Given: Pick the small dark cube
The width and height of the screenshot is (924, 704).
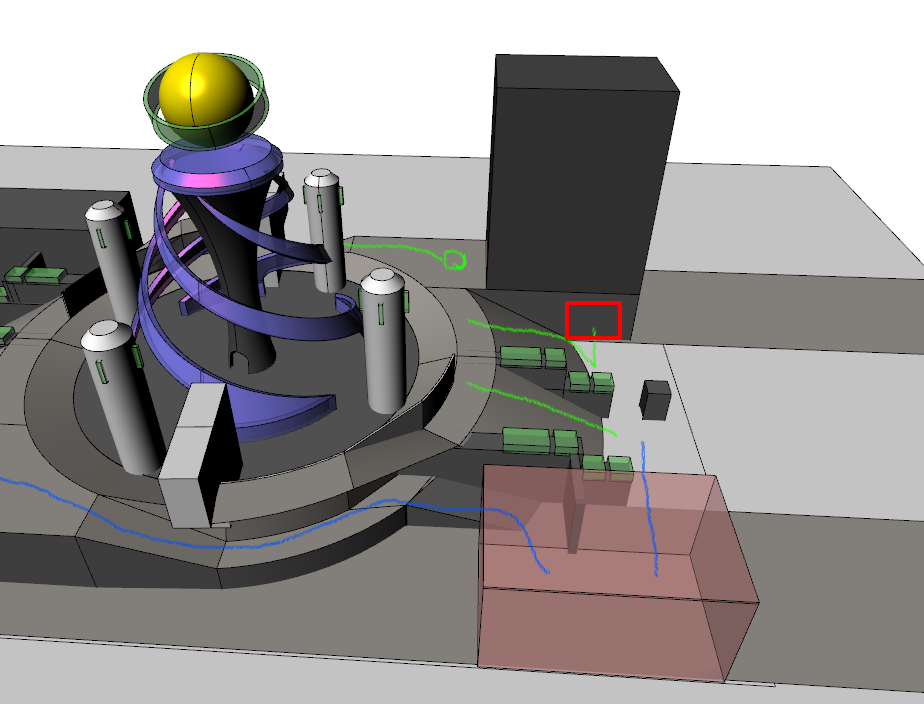Looking at the screenshot, I should 655,400.
